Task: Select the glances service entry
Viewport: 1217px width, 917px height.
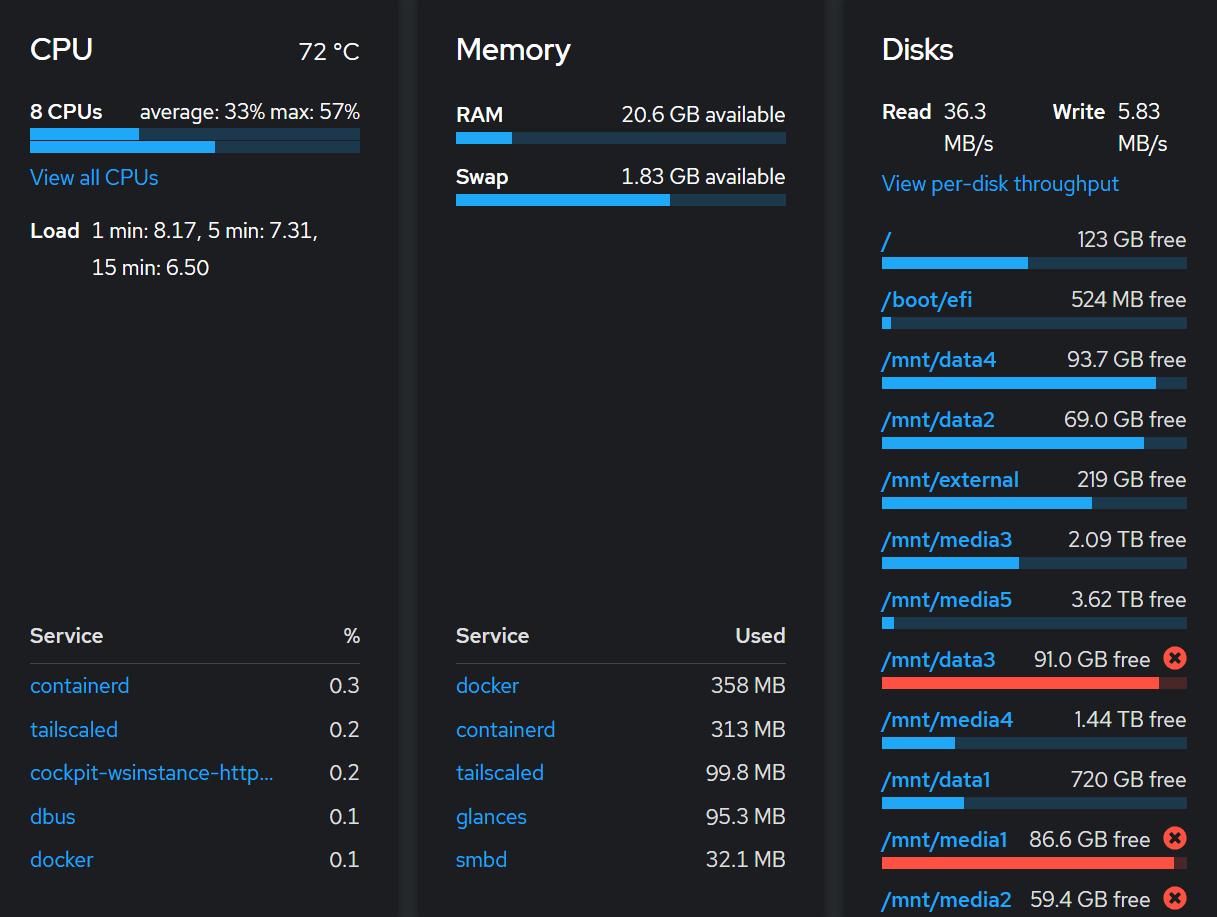Action: tap(491, 816)
